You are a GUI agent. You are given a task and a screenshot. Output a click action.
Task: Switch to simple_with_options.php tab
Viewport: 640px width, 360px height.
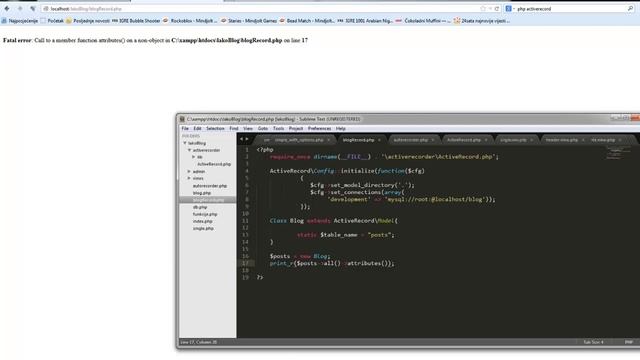point(299,140)
